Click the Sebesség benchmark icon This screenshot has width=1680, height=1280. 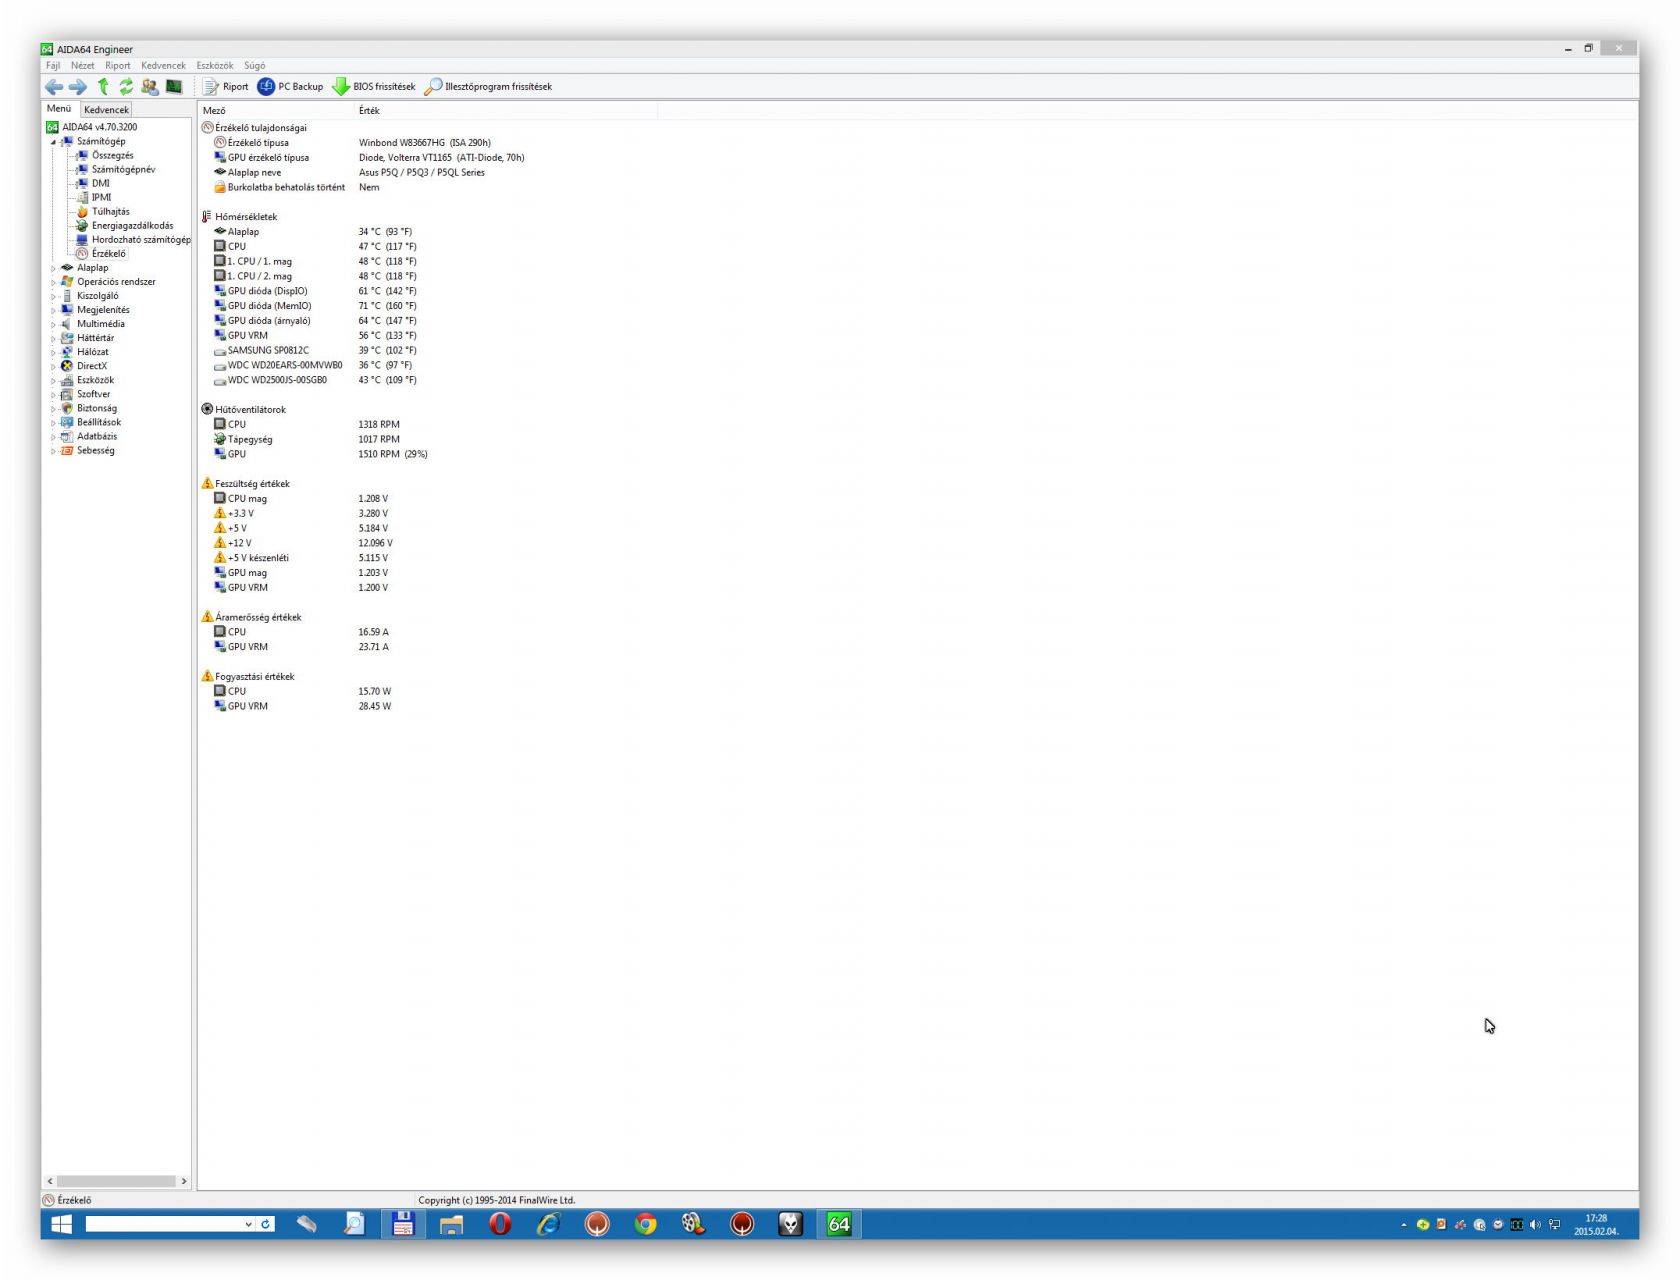pyautogui.click(x=67, y=451)
